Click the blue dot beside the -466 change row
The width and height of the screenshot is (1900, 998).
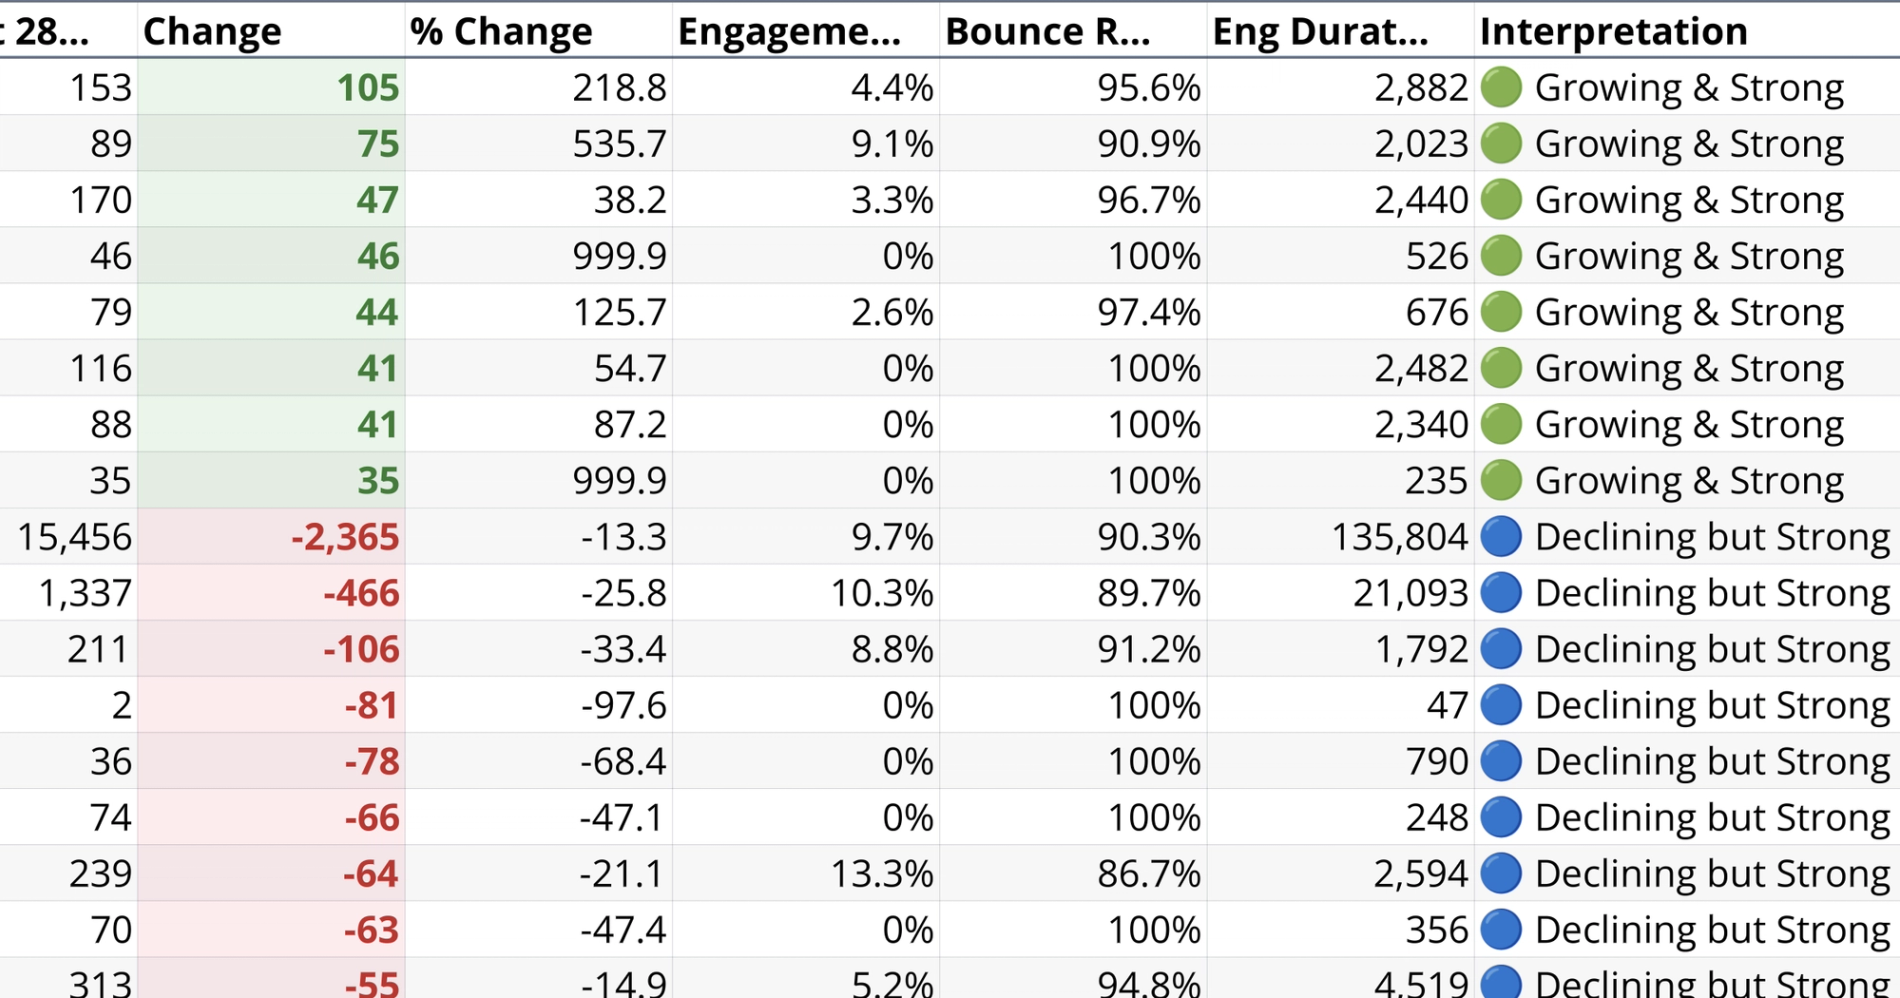(1501, 592)
